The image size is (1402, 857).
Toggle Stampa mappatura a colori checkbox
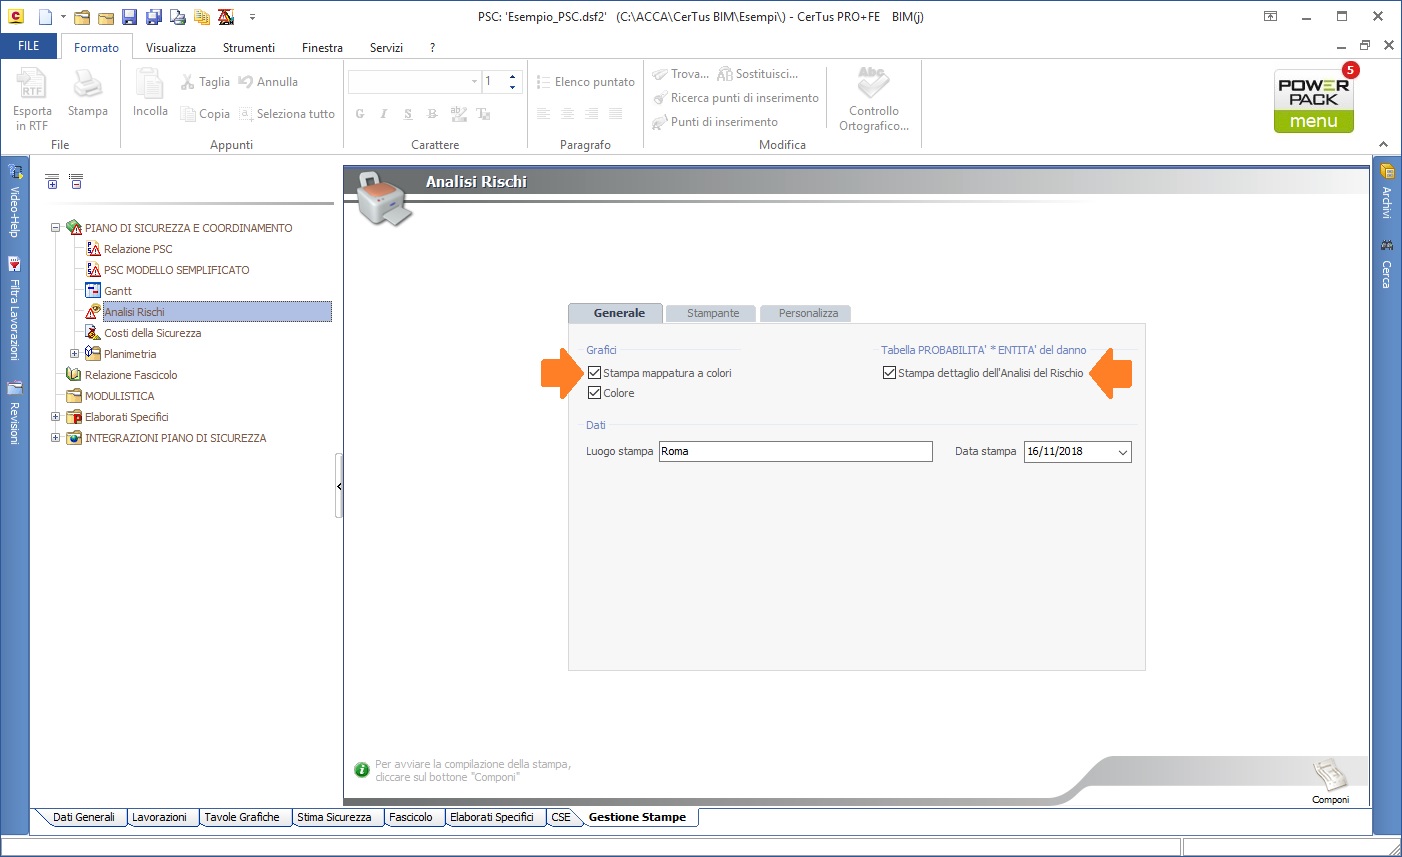click(x=595, y=373)
